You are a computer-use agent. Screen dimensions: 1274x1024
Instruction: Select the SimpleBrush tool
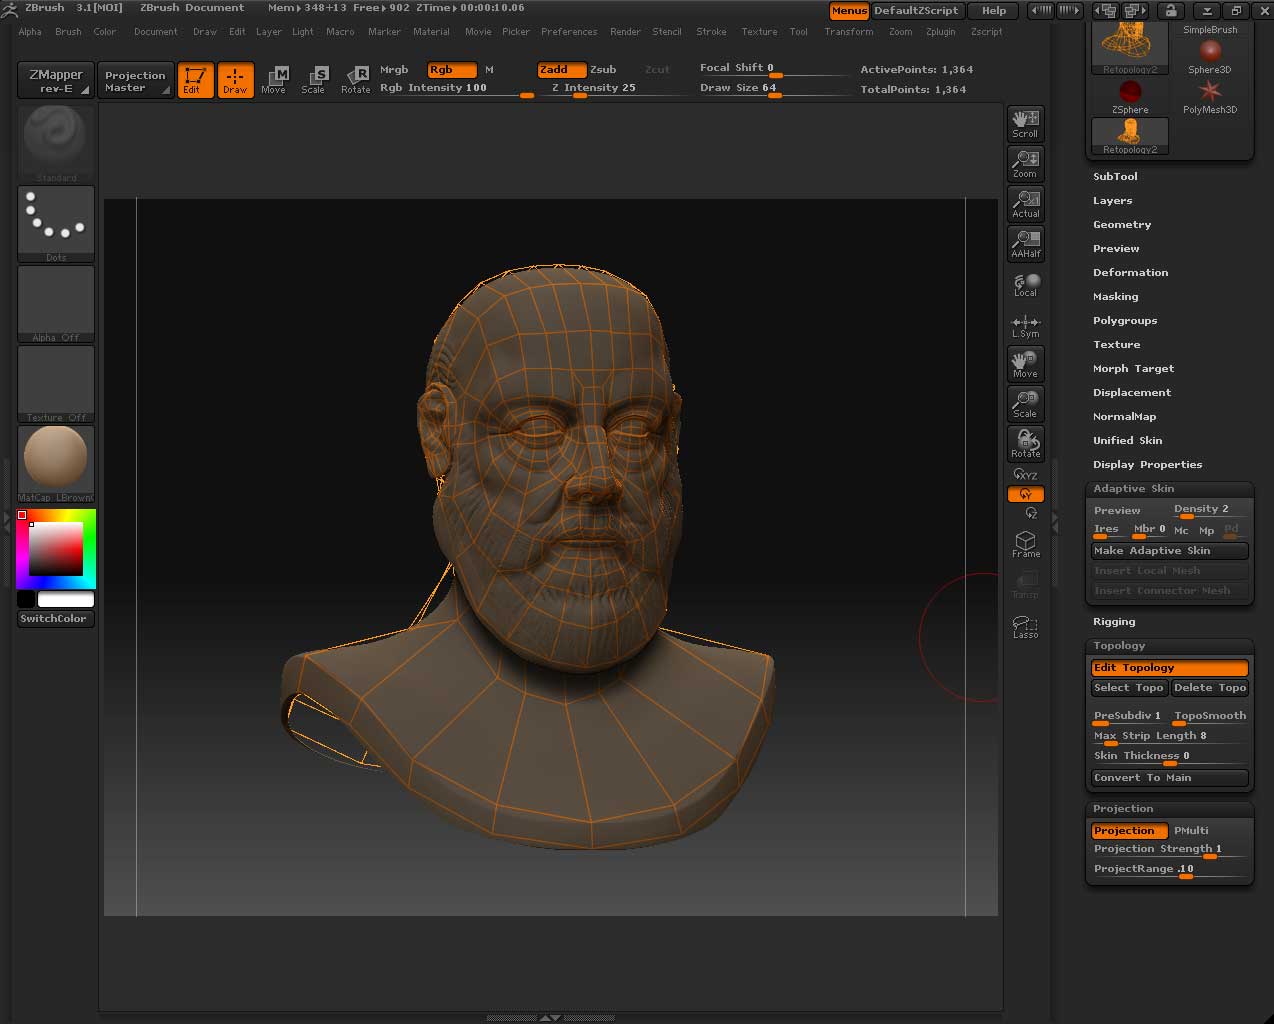coord(1210,30)
